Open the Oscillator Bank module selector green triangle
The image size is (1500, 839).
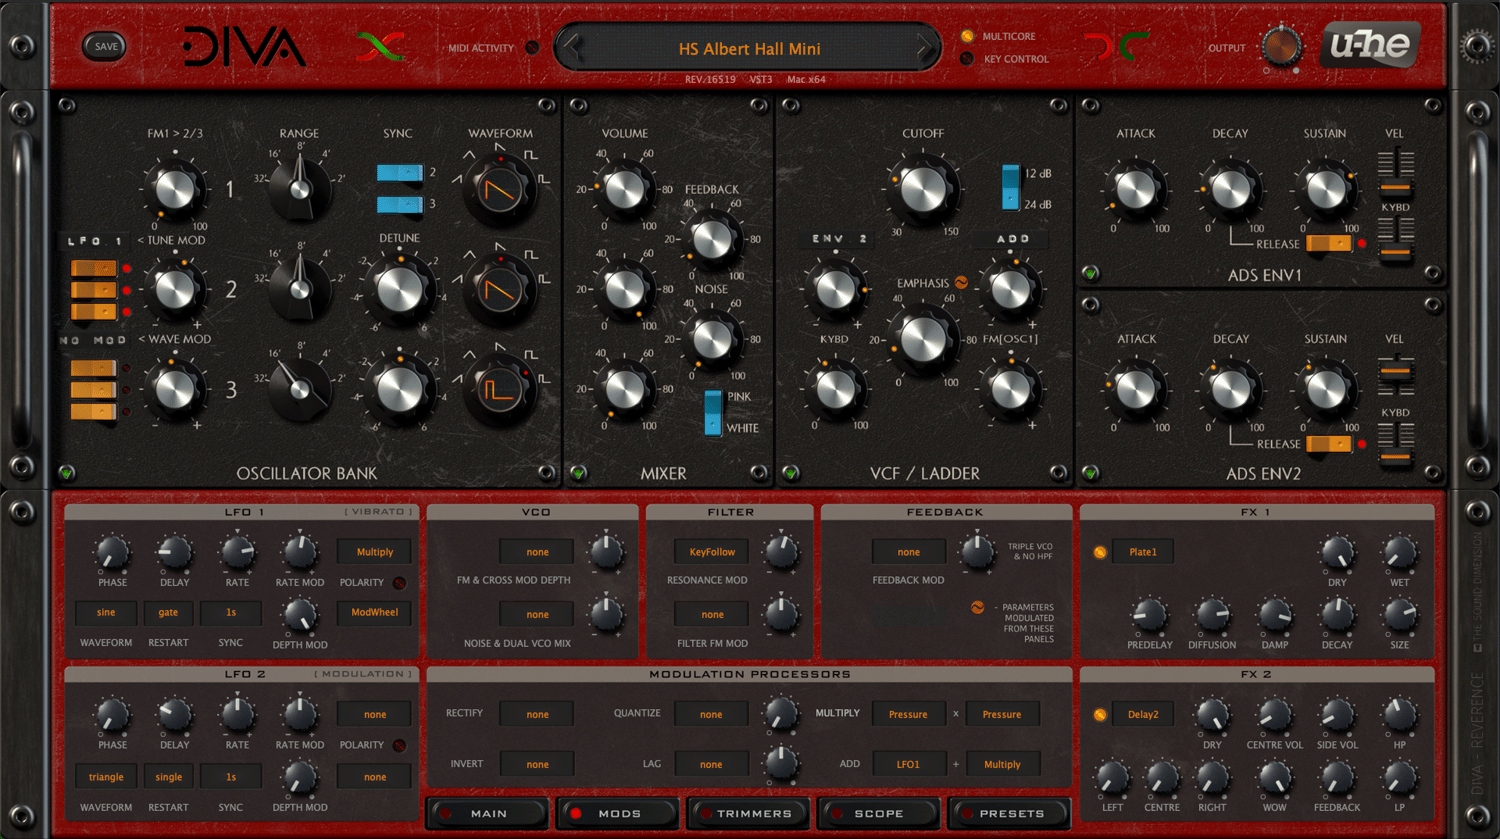click(67, 473)
